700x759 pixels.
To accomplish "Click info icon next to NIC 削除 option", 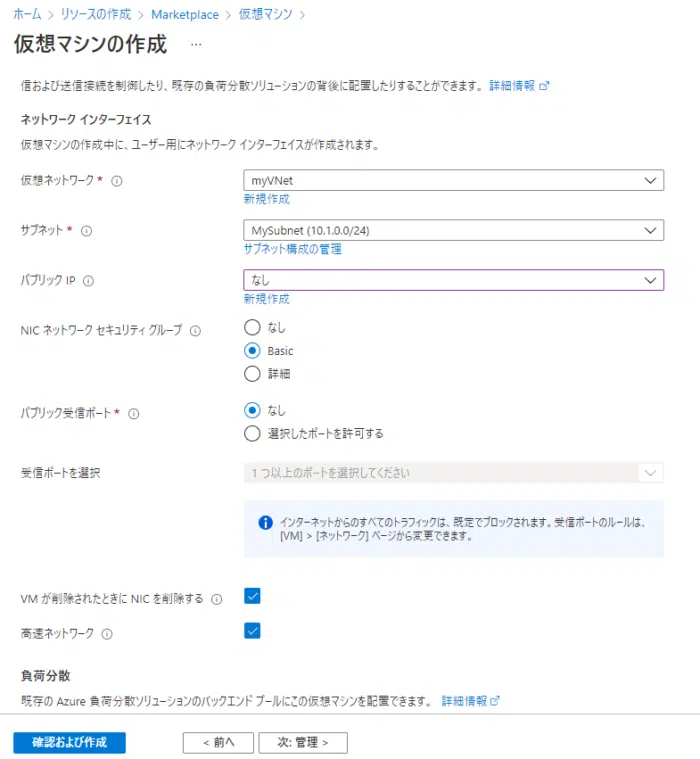I will pos(216,599).
